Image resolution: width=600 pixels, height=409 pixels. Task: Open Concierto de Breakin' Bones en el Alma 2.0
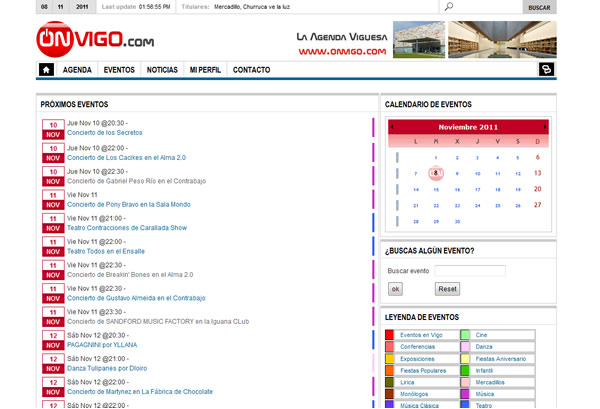coord(130,275)
